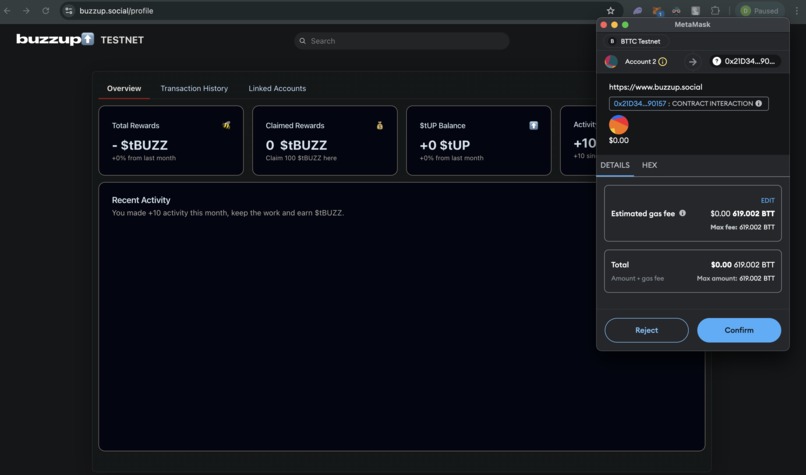Click the contract address 0x21D34...90157 link
The image size is (806, 475).
point(639,103)
